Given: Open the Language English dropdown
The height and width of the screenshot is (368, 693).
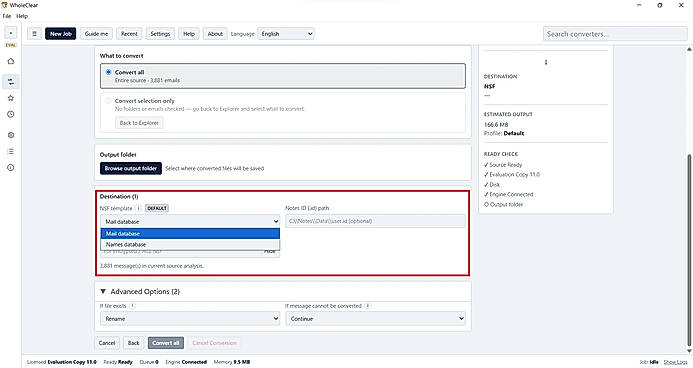Looking at the screenshot, I should click(x=286, y=34).
